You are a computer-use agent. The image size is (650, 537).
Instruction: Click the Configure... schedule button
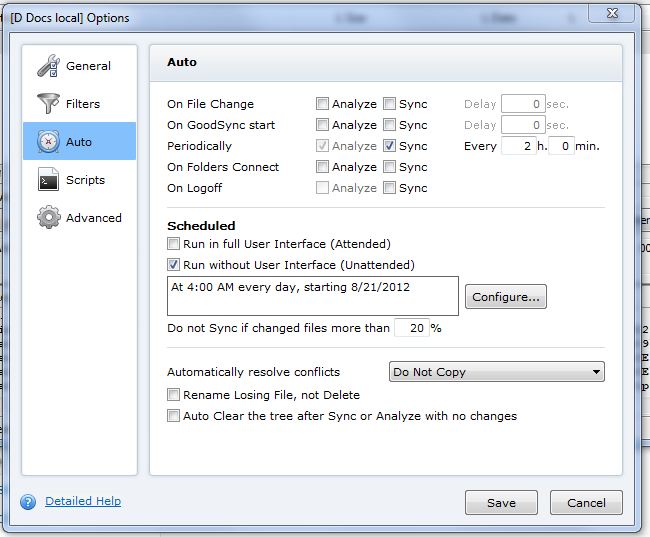(x=506, y=296)
